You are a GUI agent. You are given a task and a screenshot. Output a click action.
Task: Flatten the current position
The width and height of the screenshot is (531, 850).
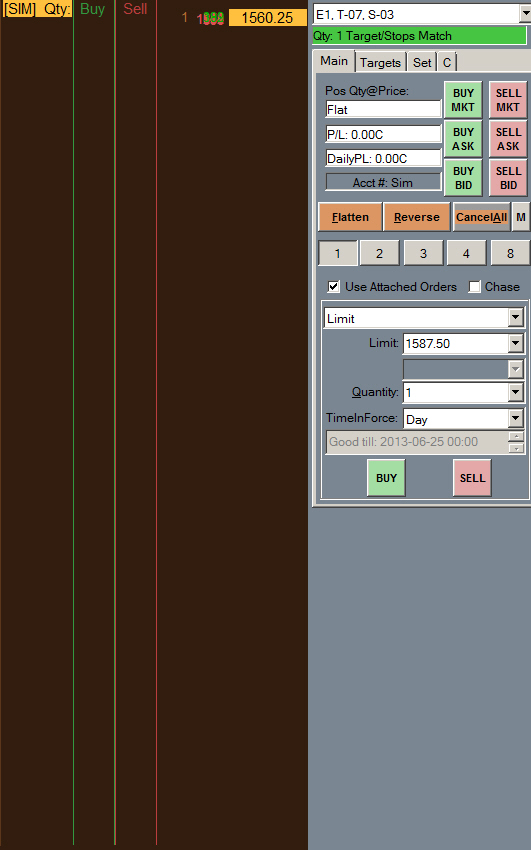tap(350, 217)
